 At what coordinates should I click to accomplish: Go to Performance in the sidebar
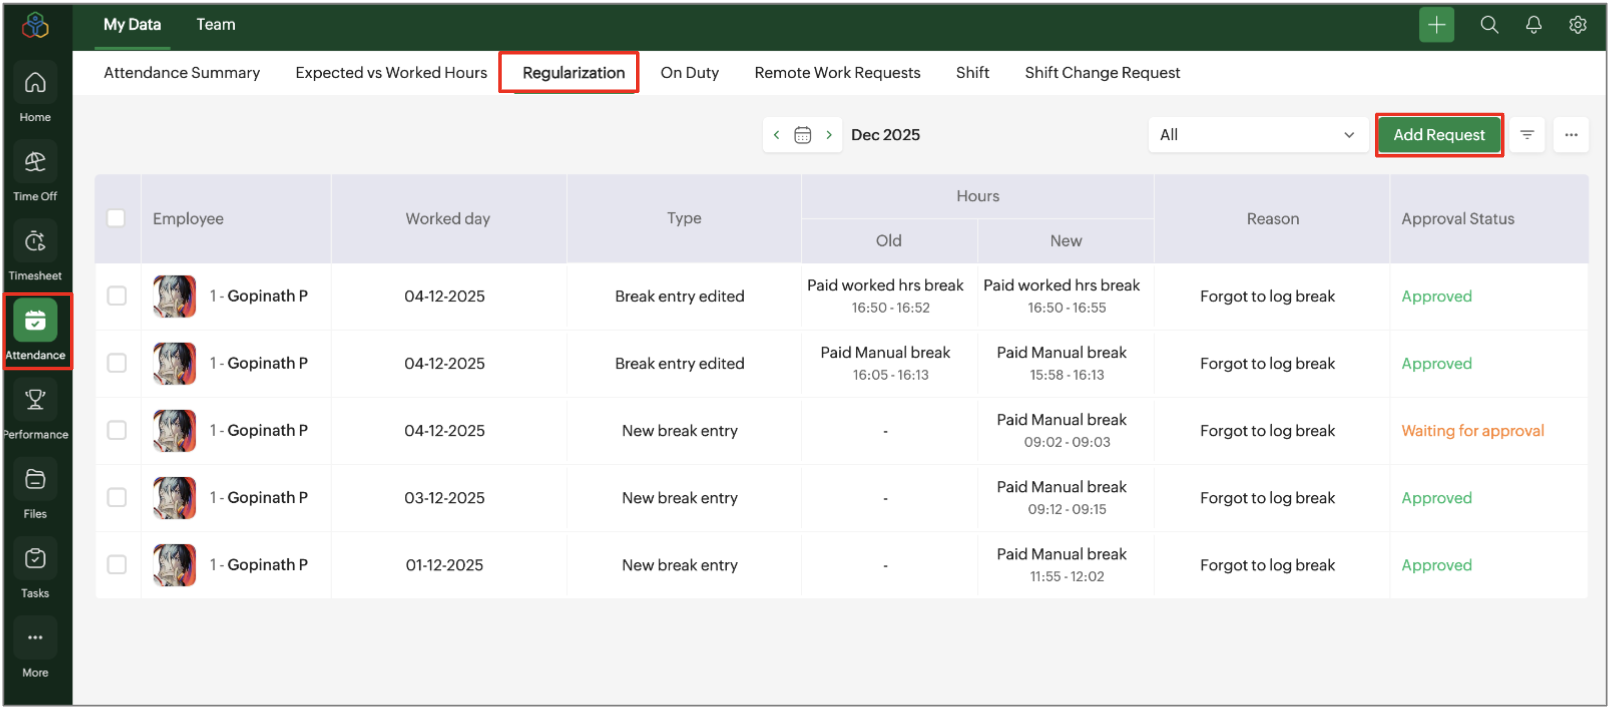tap(35, 401)
